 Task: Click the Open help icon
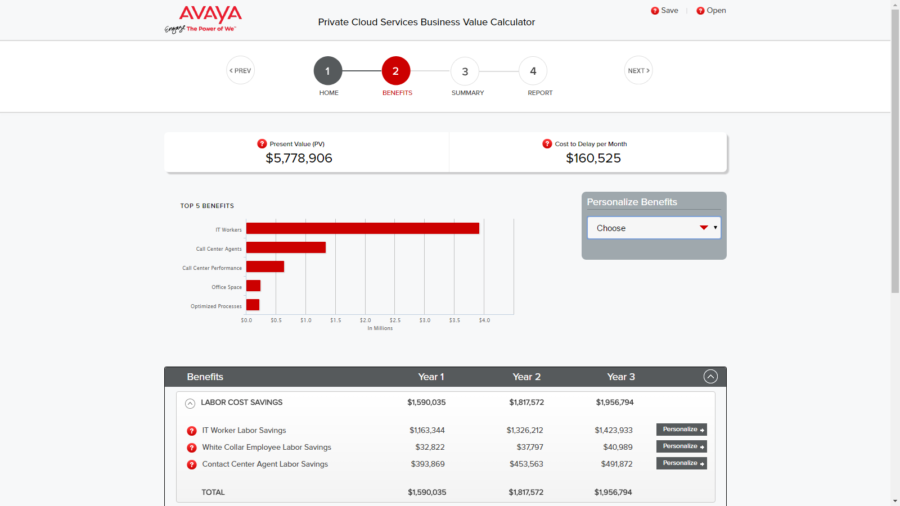[700, 11]
